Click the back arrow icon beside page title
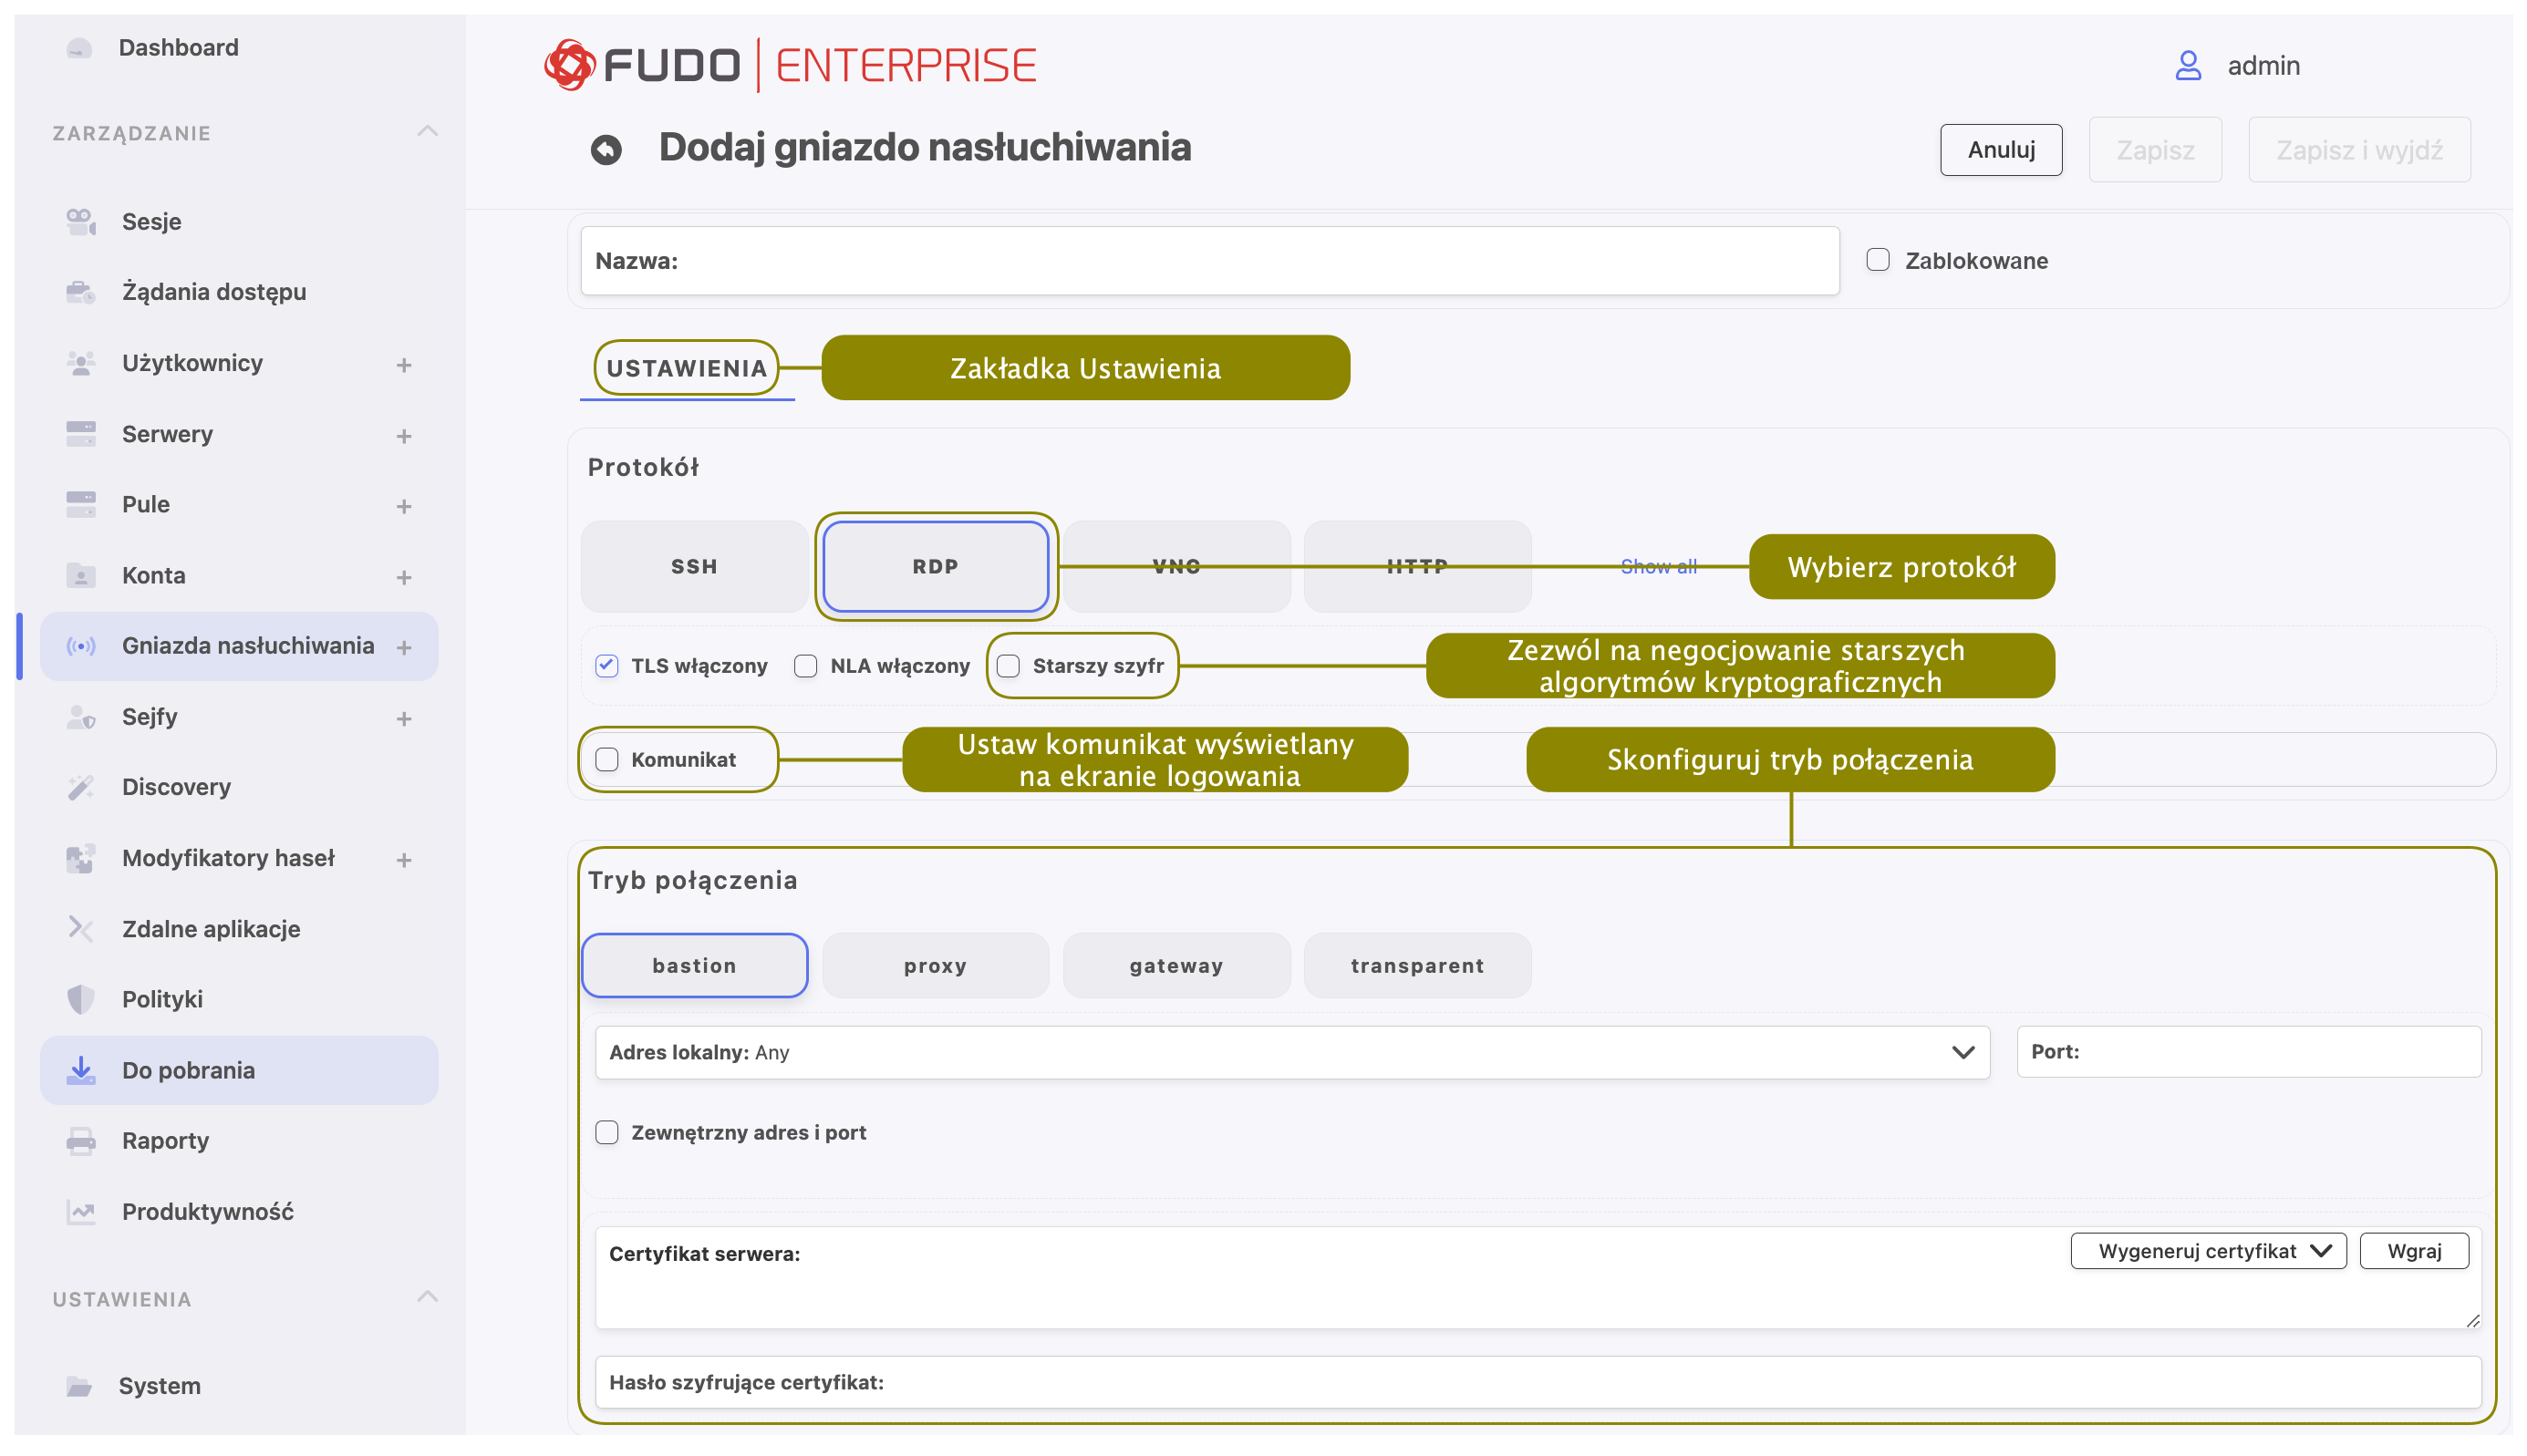This screenshot has height=1456, width=2527. (606, 149)
